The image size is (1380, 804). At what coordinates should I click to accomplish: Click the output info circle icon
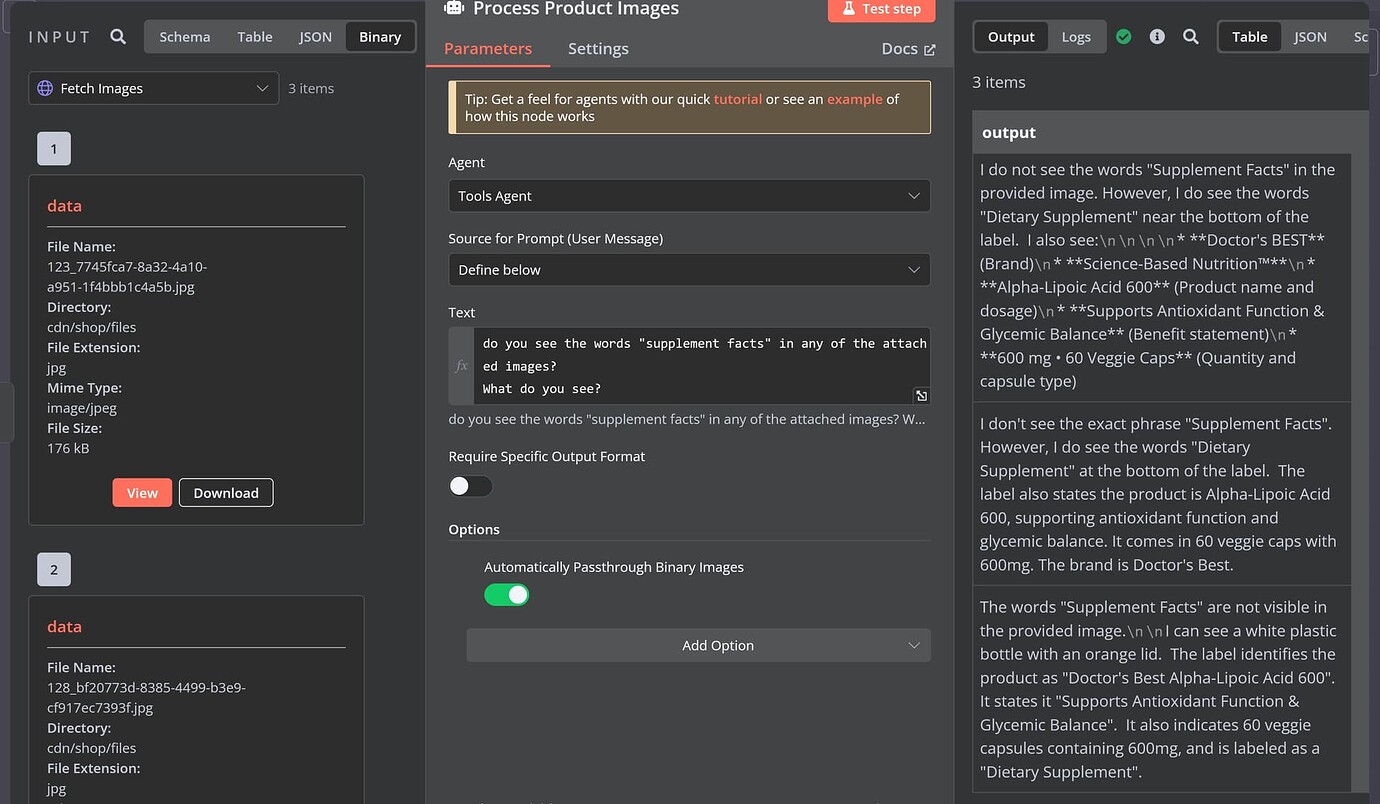point(1157,37)
